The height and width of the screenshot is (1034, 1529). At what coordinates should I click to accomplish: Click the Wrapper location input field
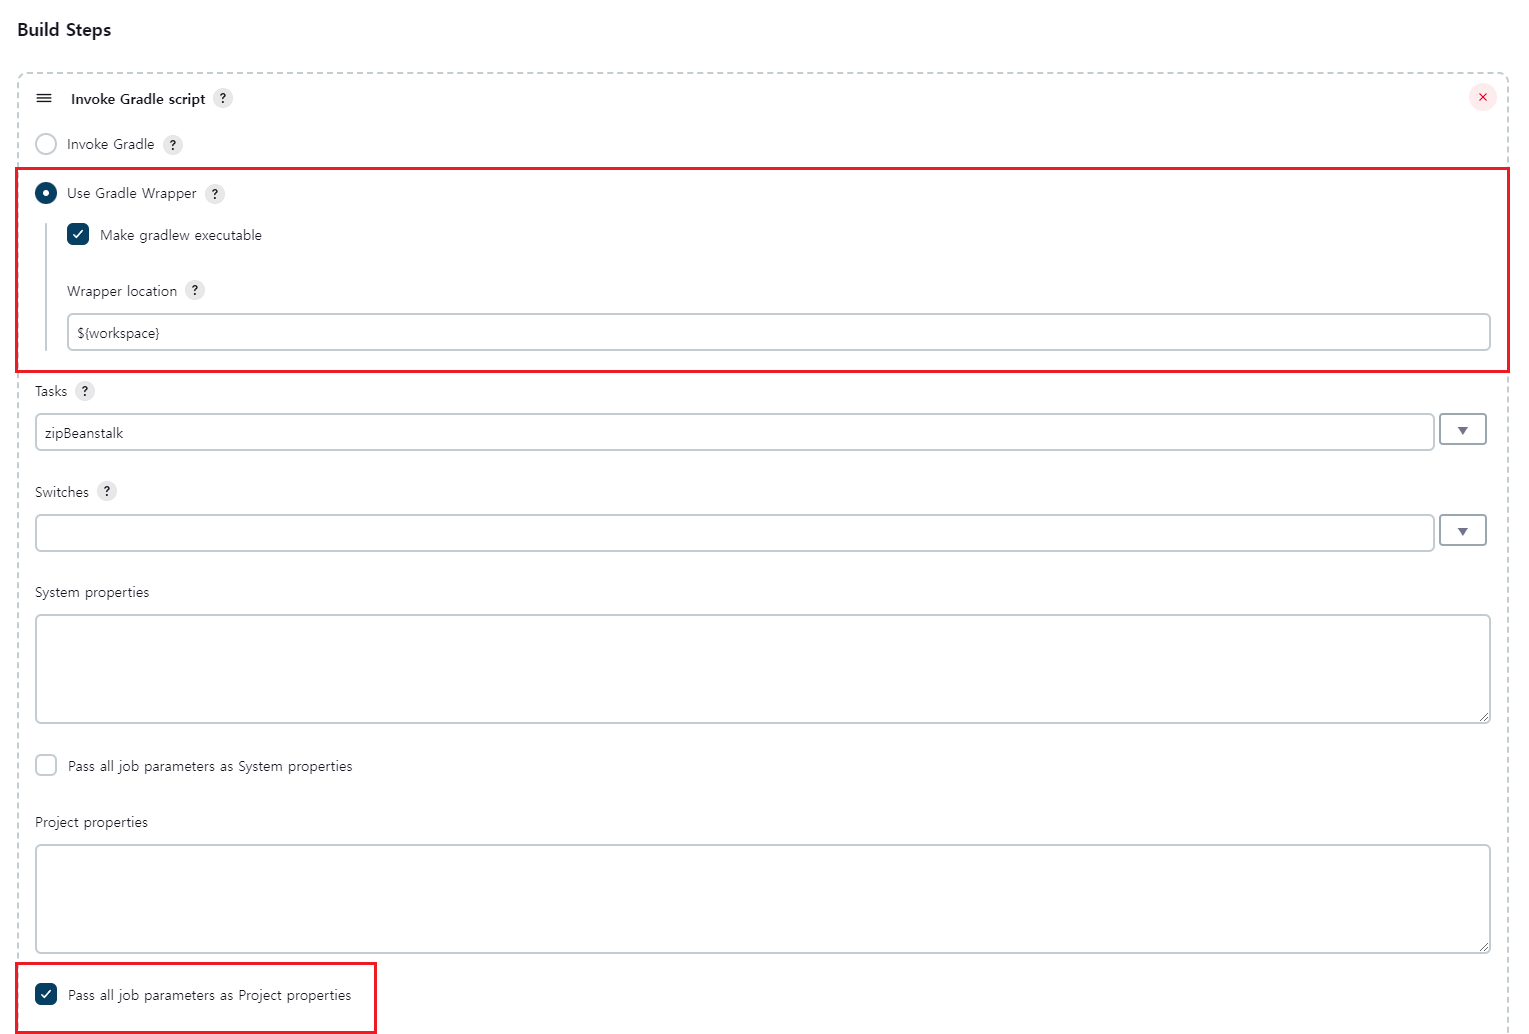(x=778, y=332)
